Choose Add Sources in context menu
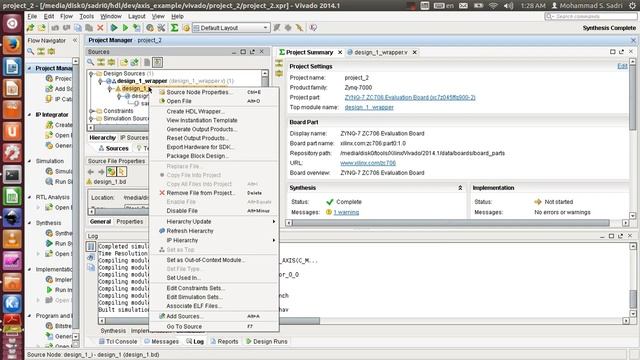The height and width of the screenshot is (360, 640). point(214,316)
